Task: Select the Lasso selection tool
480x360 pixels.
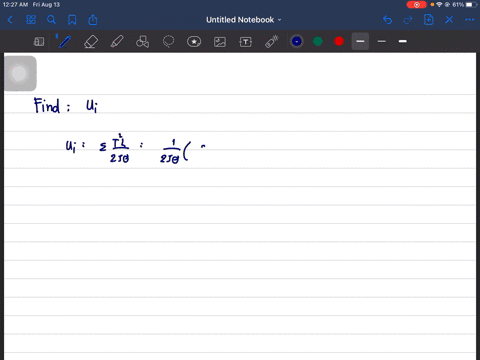Action: pyautogui.click(x=168, y=42)
